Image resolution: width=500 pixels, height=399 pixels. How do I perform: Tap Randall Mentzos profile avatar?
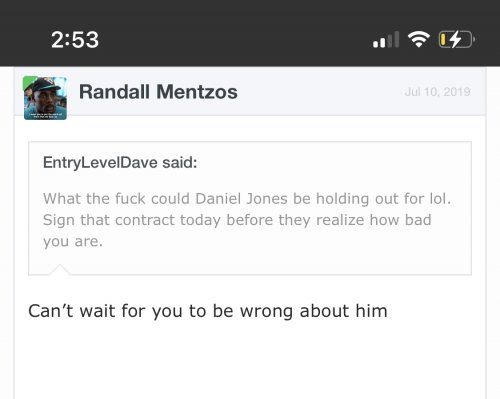tap(45, 98)
